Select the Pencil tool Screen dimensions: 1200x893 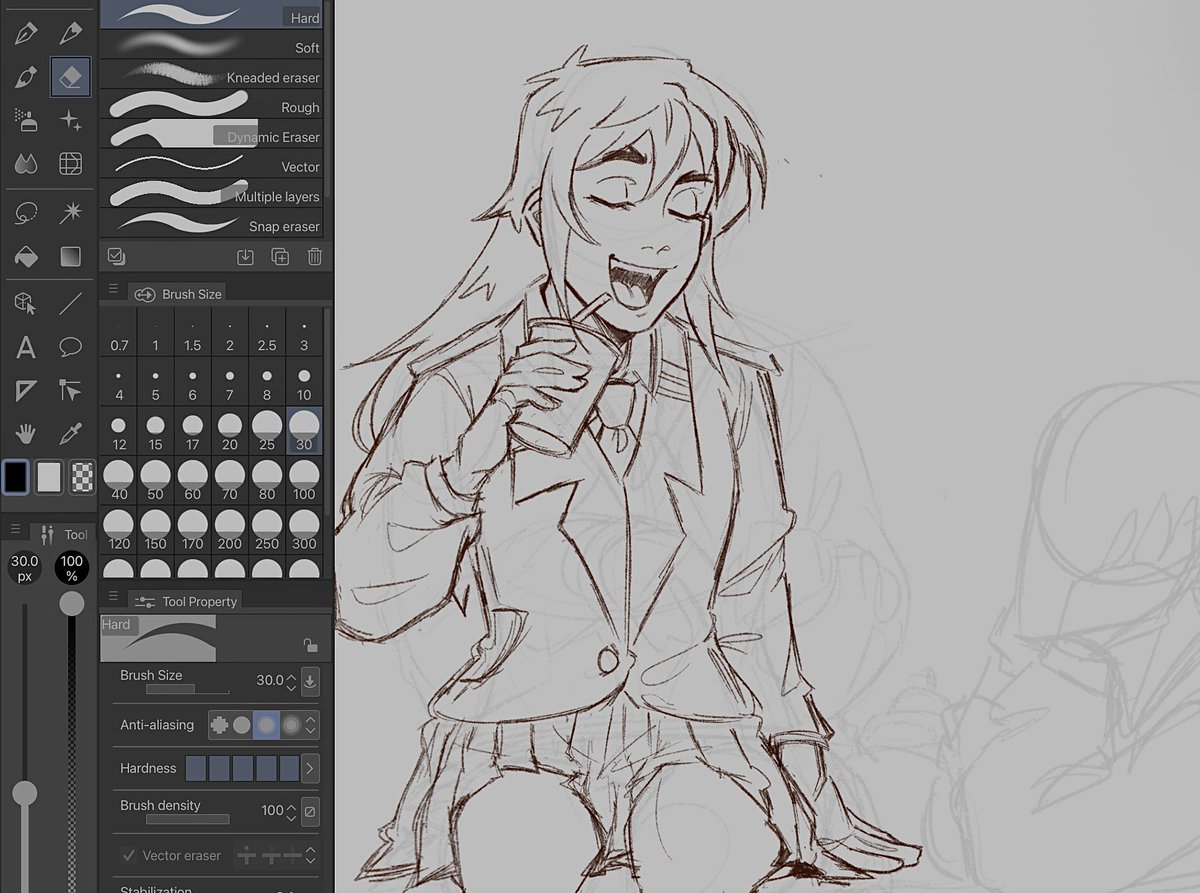click(x=70, y=33)
